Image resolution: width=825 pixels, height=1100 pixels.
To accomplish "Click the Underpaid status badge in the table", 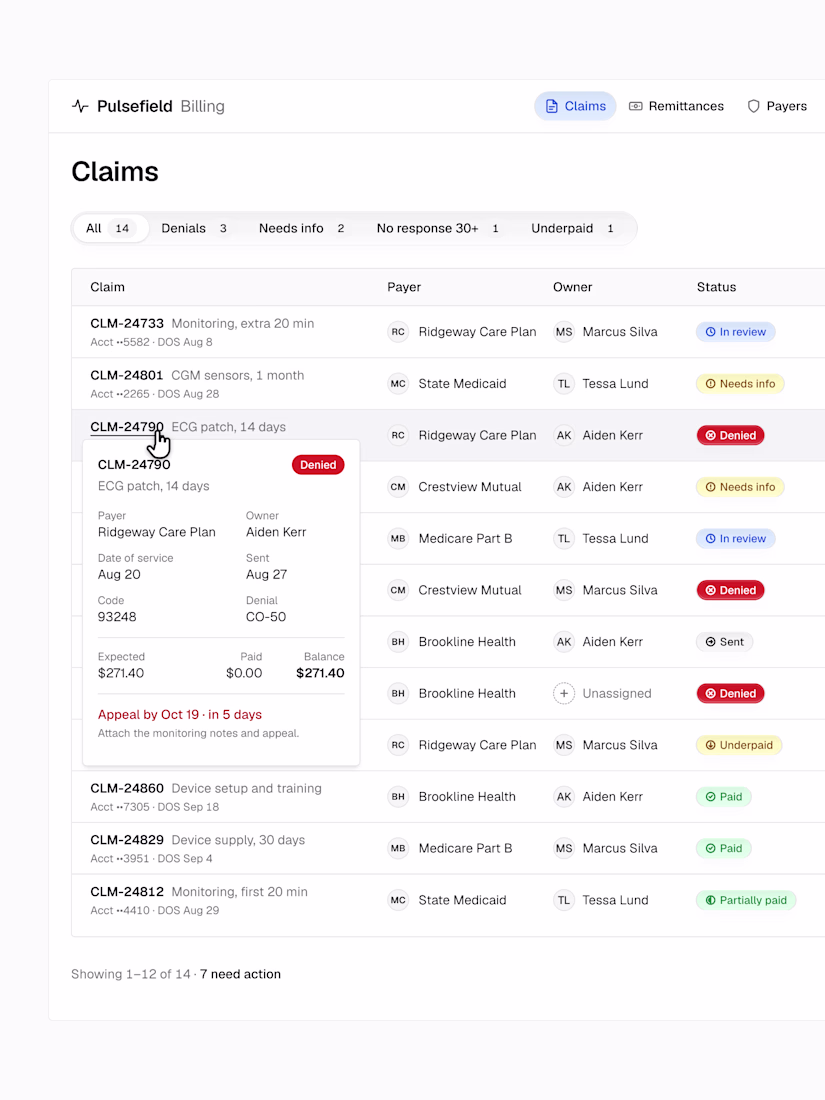I will coord(739,745).
